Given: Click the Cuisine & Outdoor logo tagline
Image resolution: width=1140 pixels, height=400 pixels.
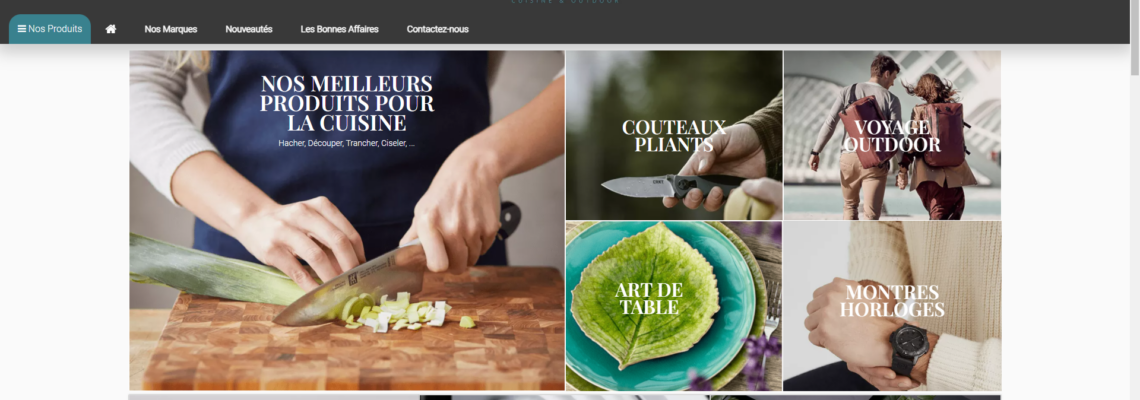Looking at the screenshot, I should 566,2.
